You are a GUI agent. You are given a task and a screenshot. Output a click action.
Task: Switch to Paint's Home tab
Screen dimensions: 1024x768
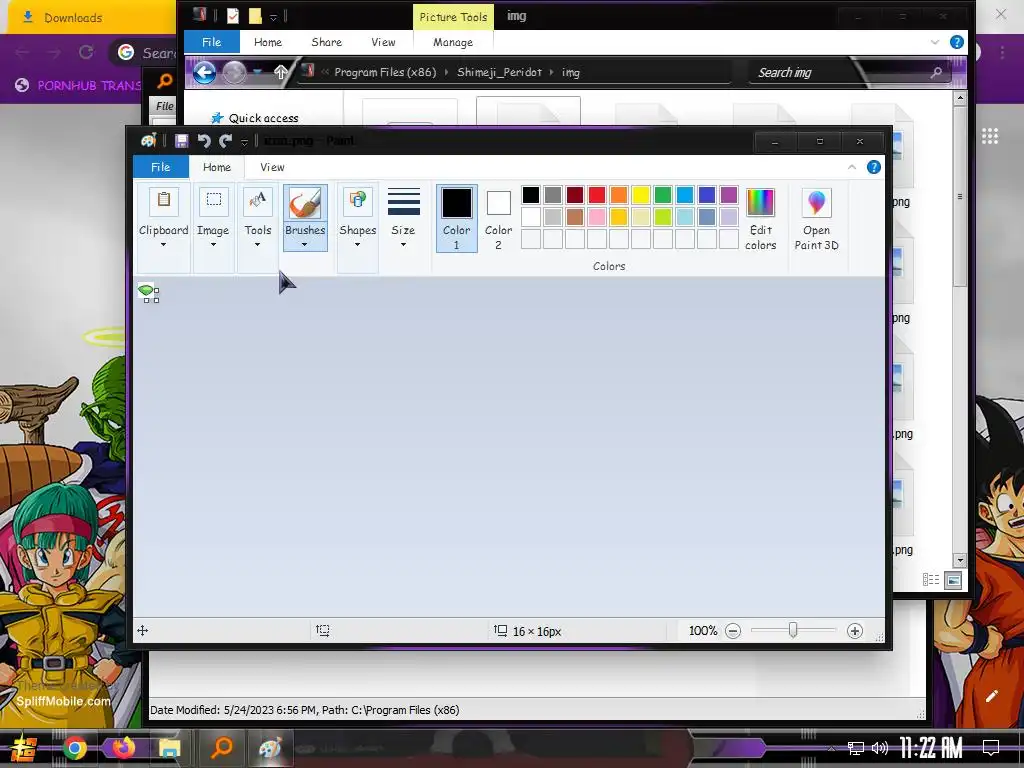tap(217, 167)
